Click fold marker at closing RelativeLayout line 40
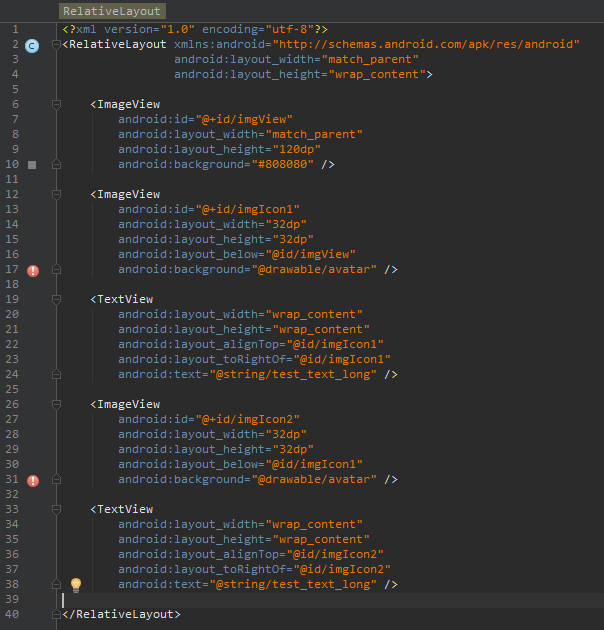604x630 pixels. (56, 614)
